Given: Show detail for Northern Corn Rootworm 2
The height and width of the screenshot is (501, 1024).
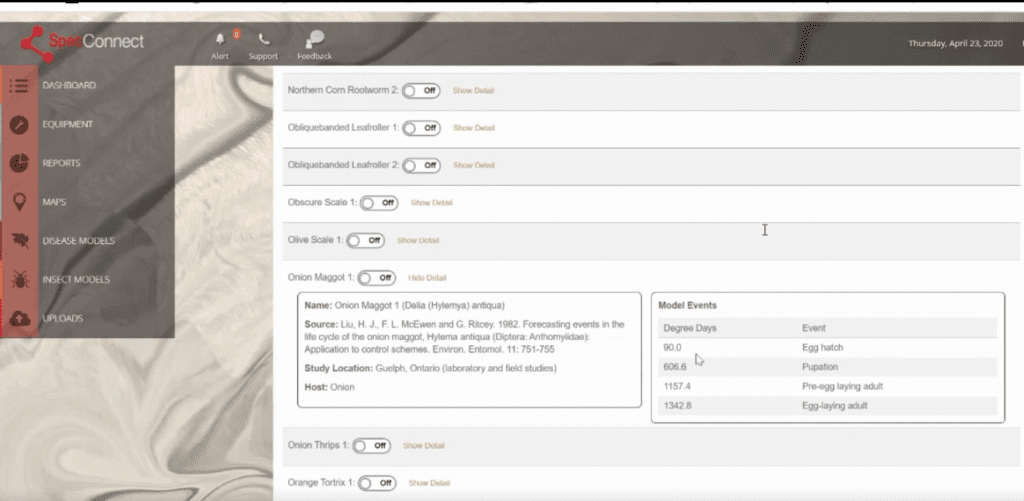Looking at the screenshot, I should click(473, 91).
